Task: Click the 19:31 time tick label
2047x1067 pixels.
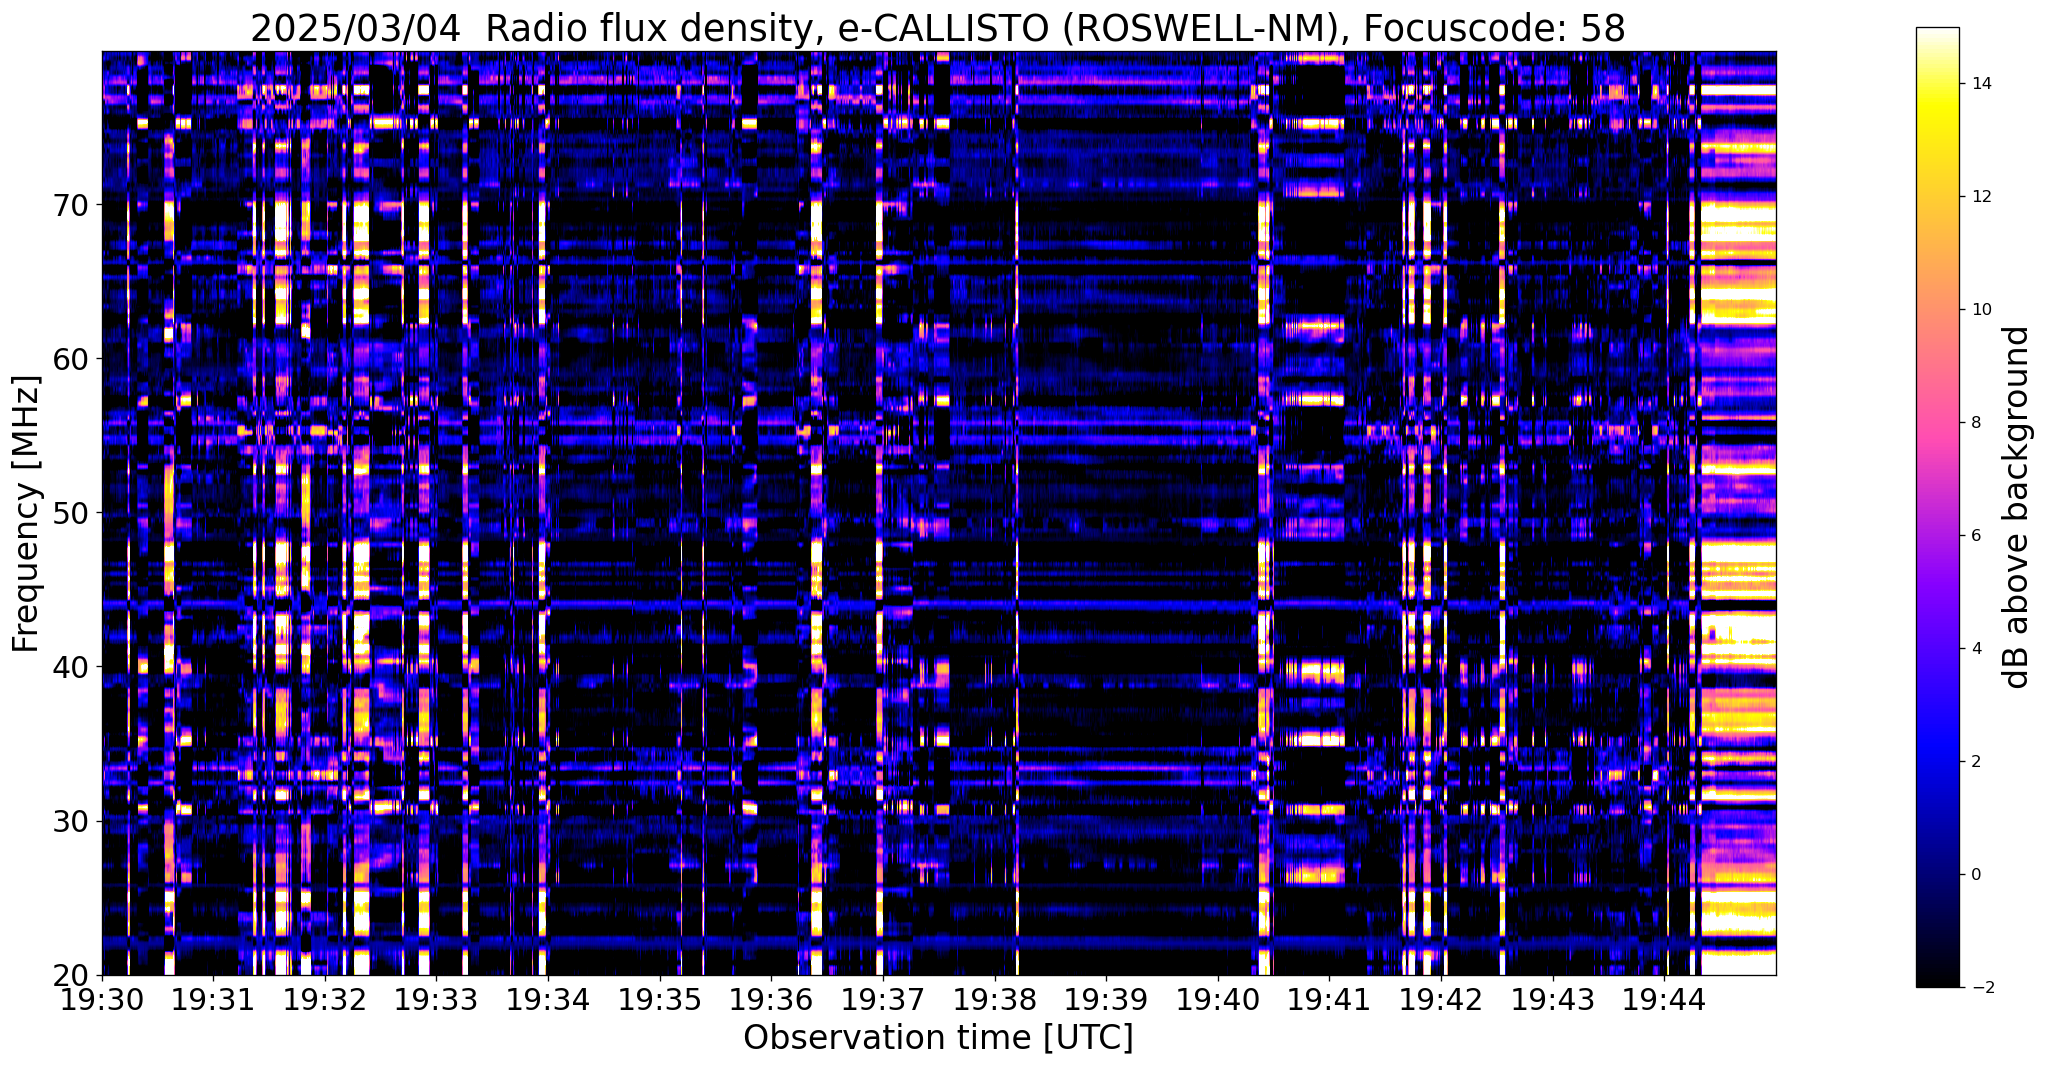Action: (212, 999)
